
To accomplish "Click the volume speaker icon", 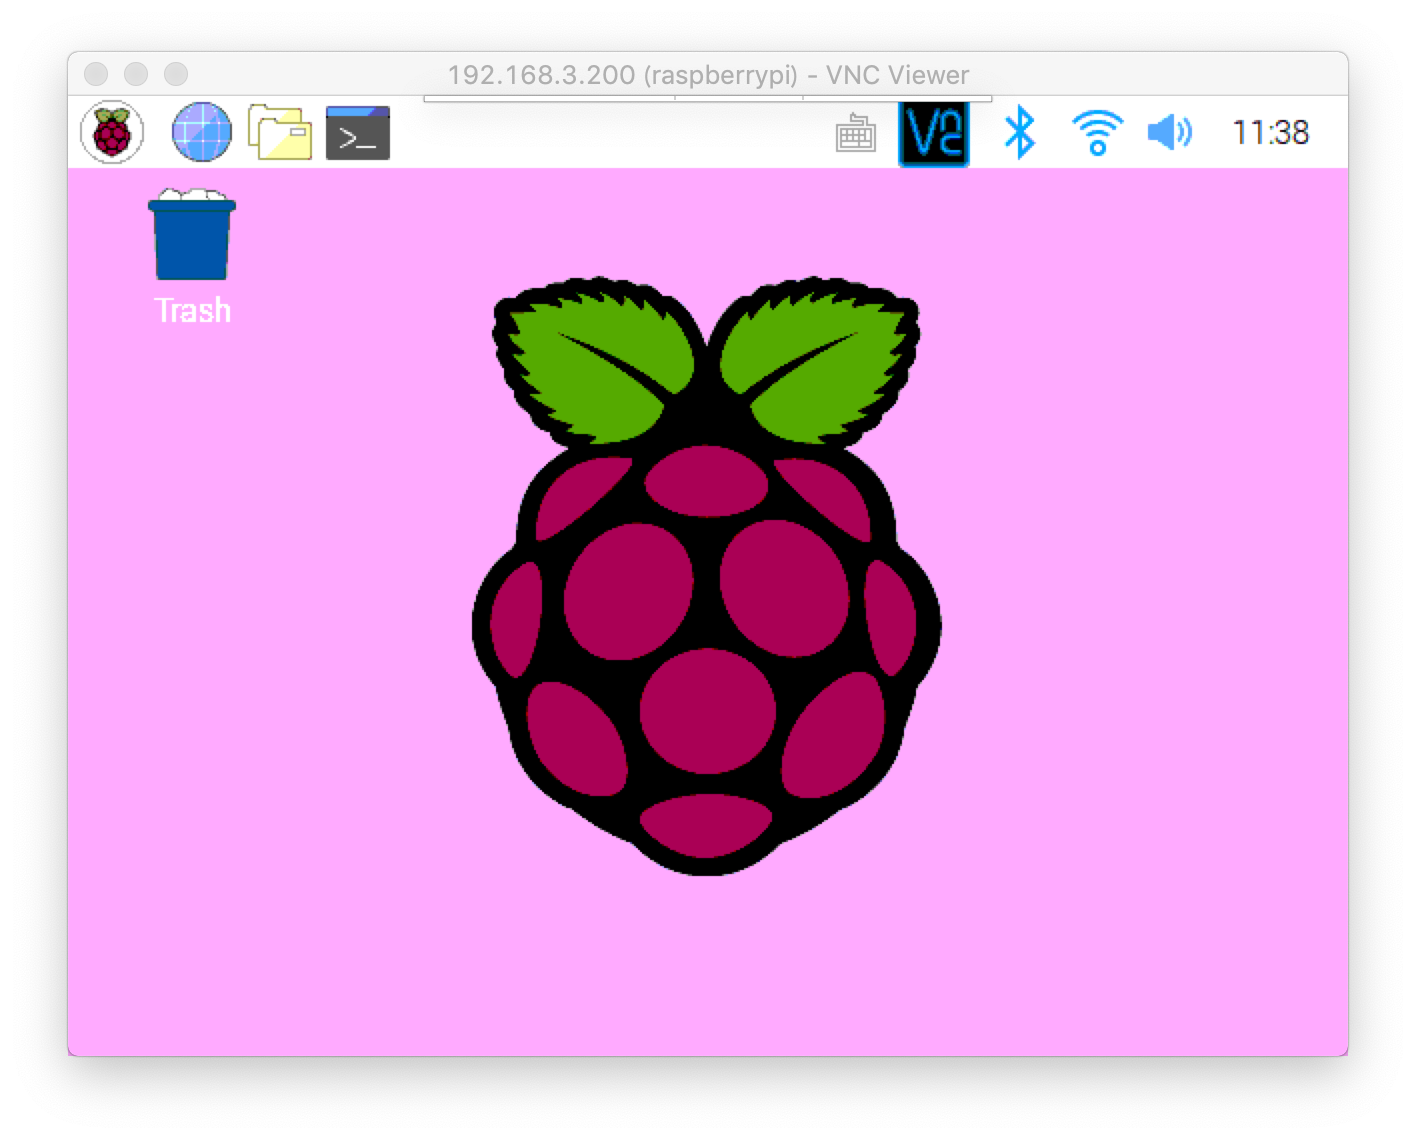I will point(1169,132).
